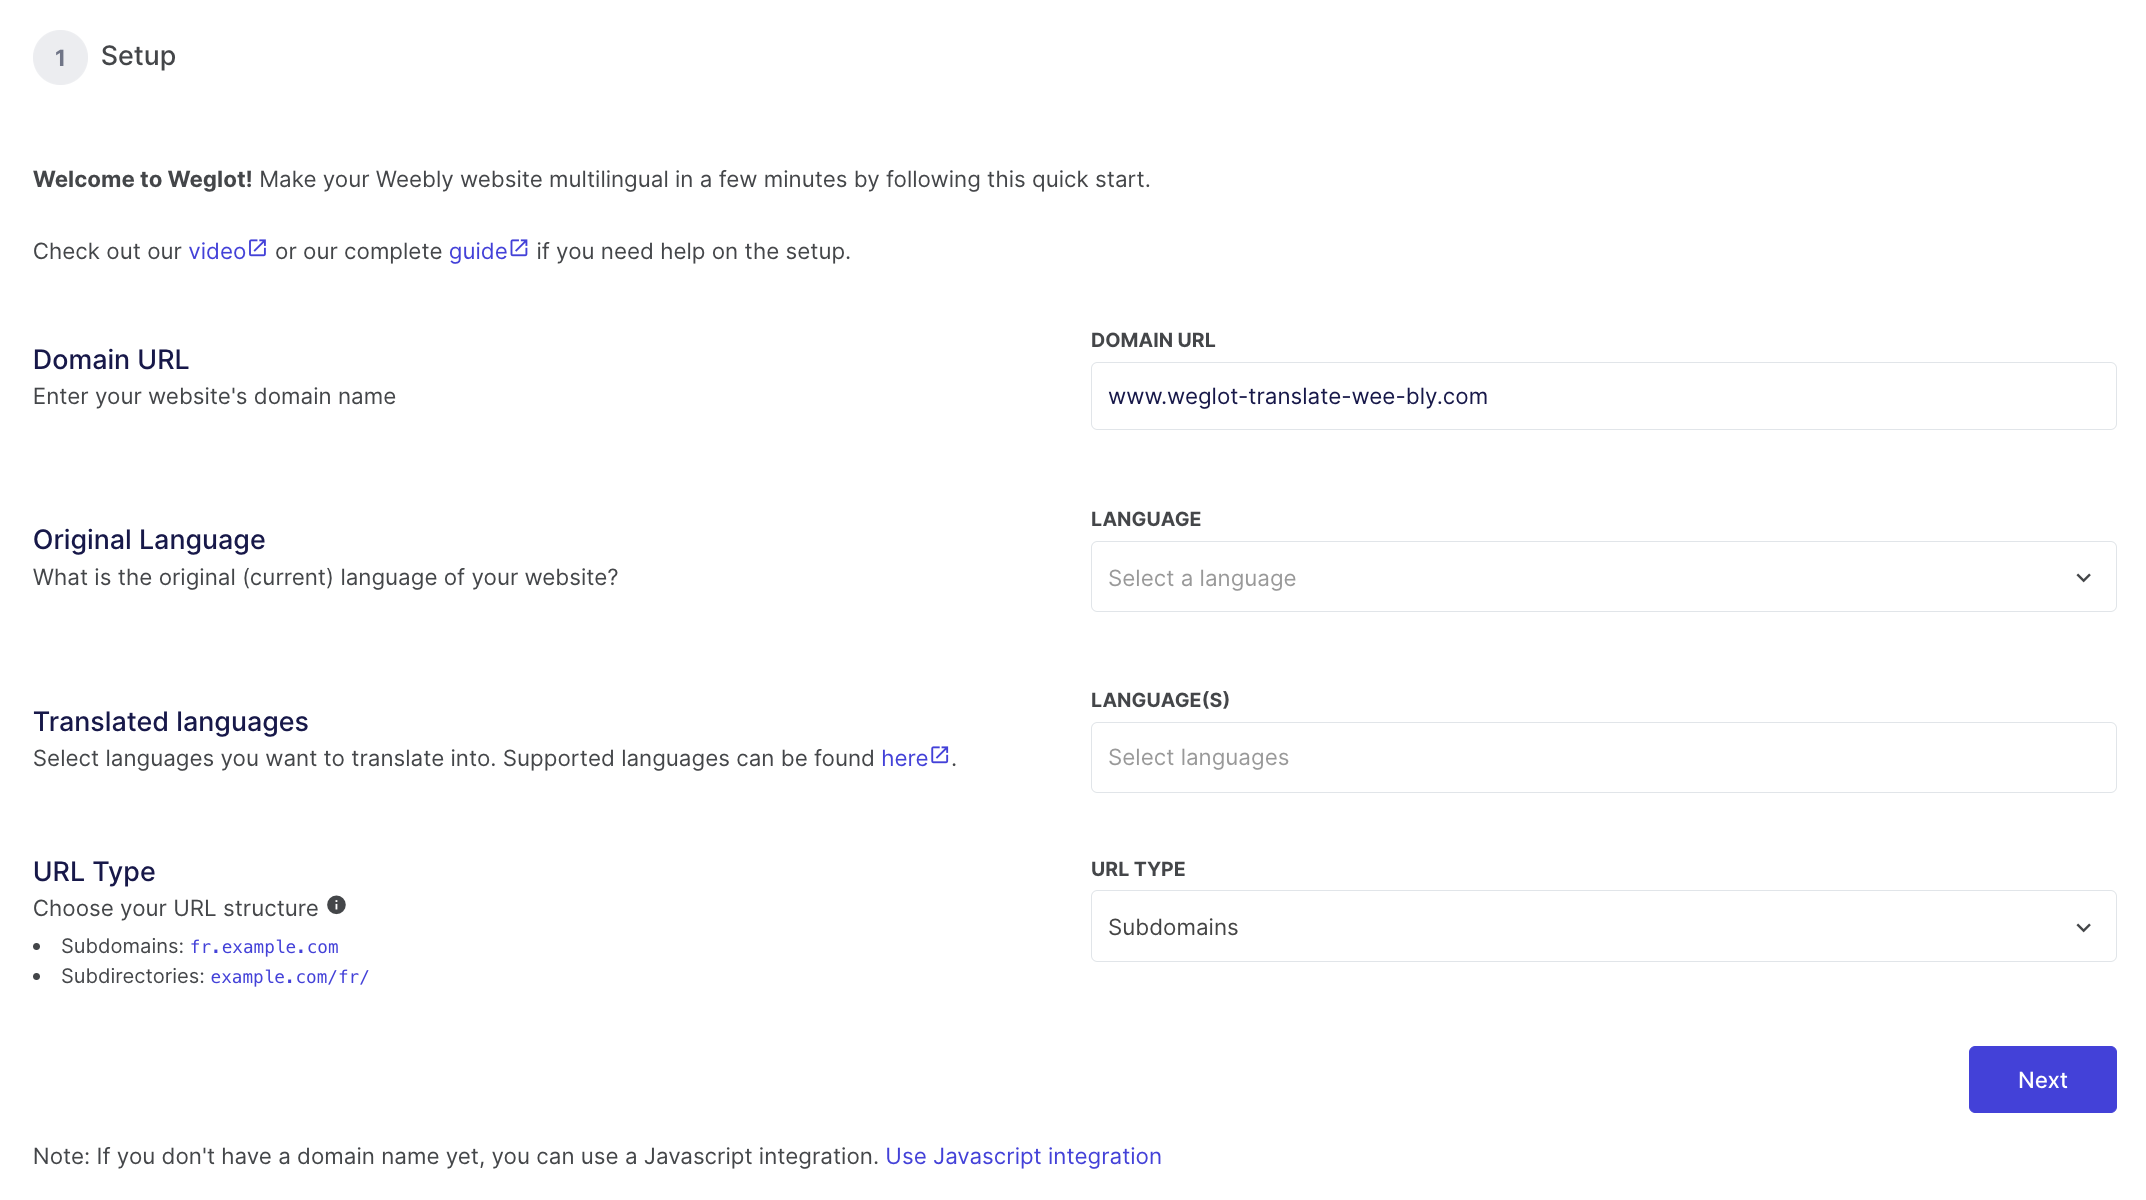
Task: Click the chevron on the URL TYPE selector
Action: (x=2084, y=927)
